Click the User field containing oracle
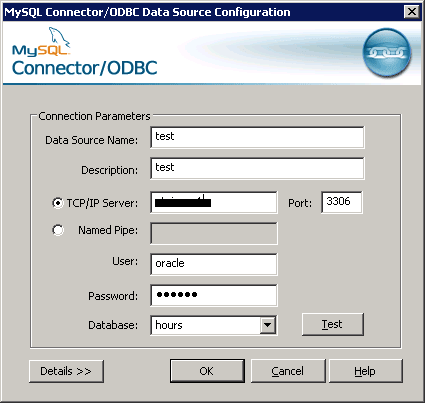 pyautogui.click(x=213, y=264)
